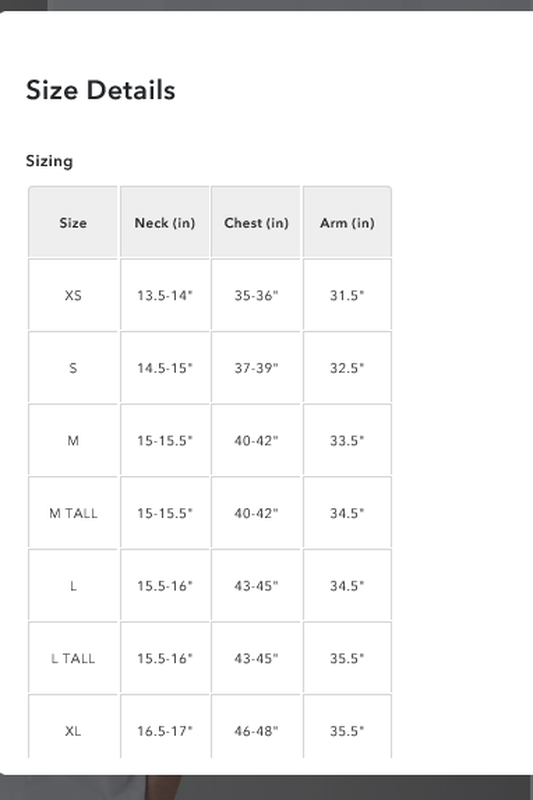Click the Neck (in) column header

(165, 222)
